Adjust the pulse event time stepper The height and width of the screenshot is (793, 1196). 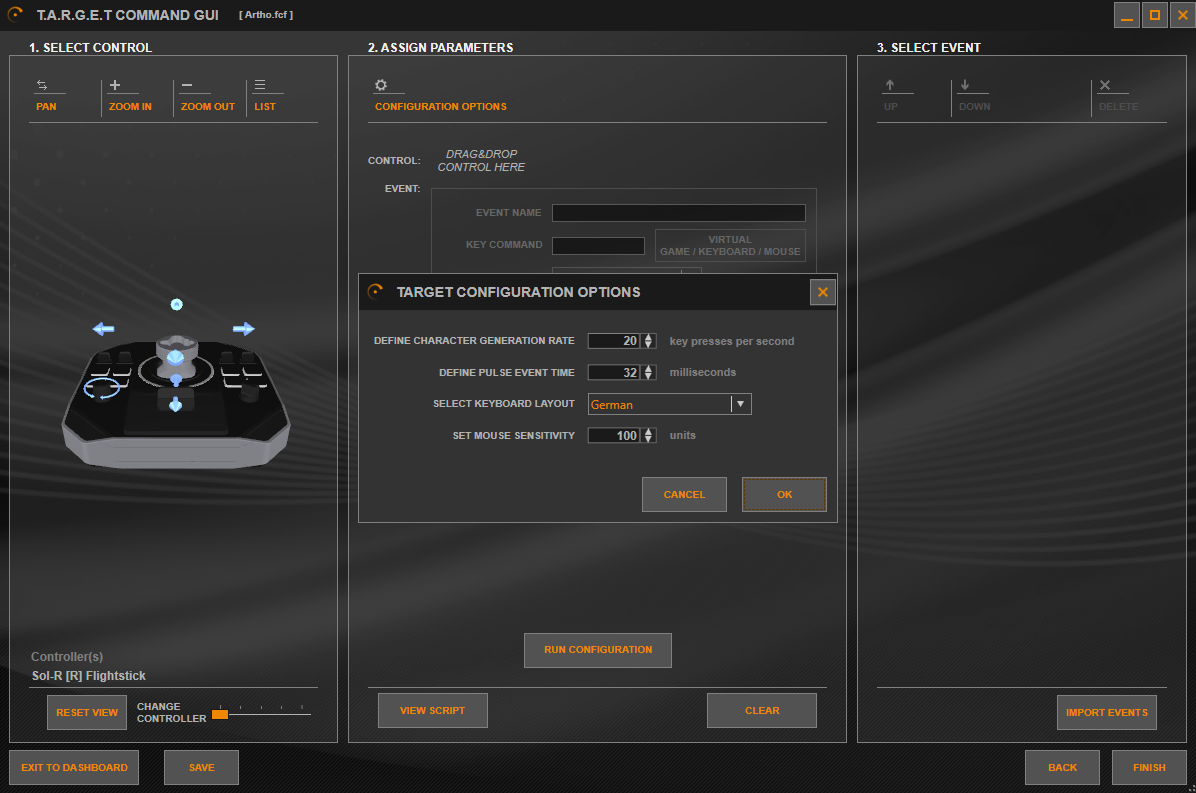[648, 372]
